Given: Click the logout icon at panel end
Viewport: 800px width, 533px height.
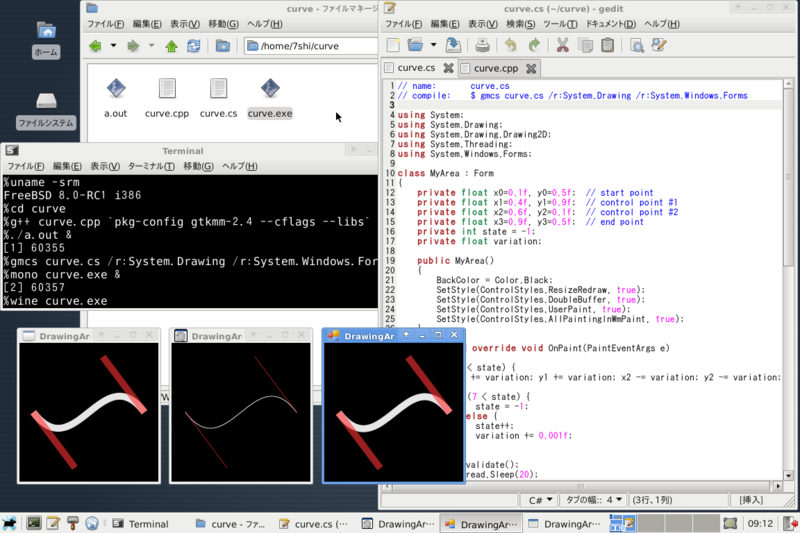Looking at the screenshot, I should coord(791,523).
